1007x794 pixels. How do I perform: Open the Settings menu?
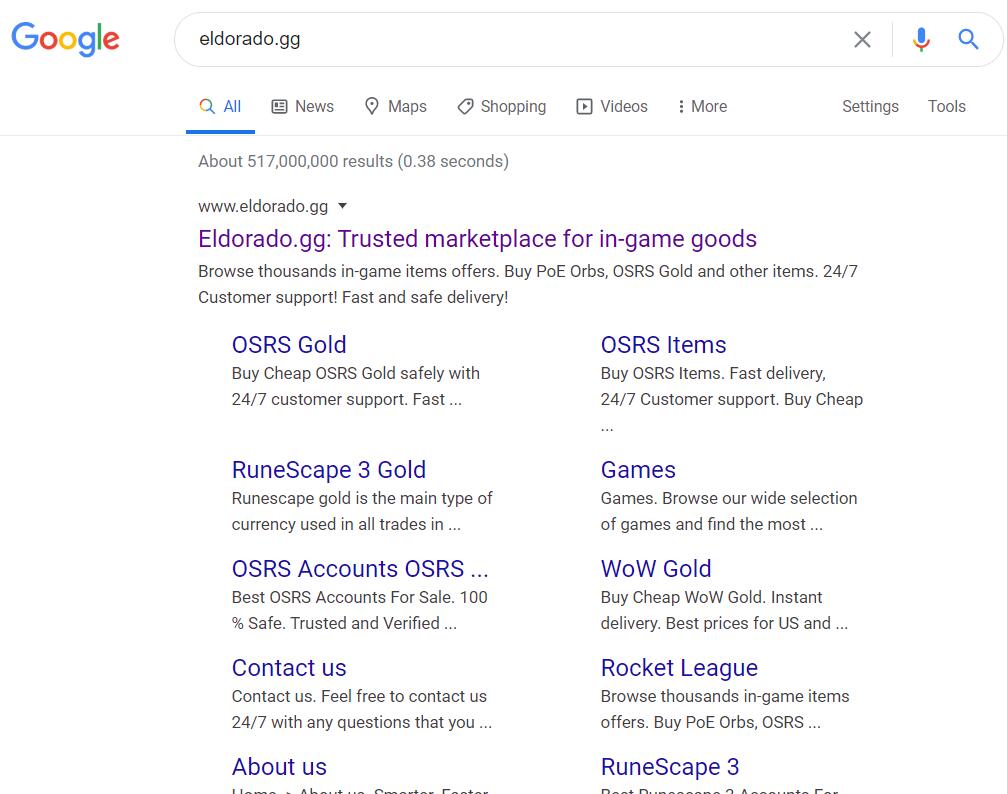870,106
